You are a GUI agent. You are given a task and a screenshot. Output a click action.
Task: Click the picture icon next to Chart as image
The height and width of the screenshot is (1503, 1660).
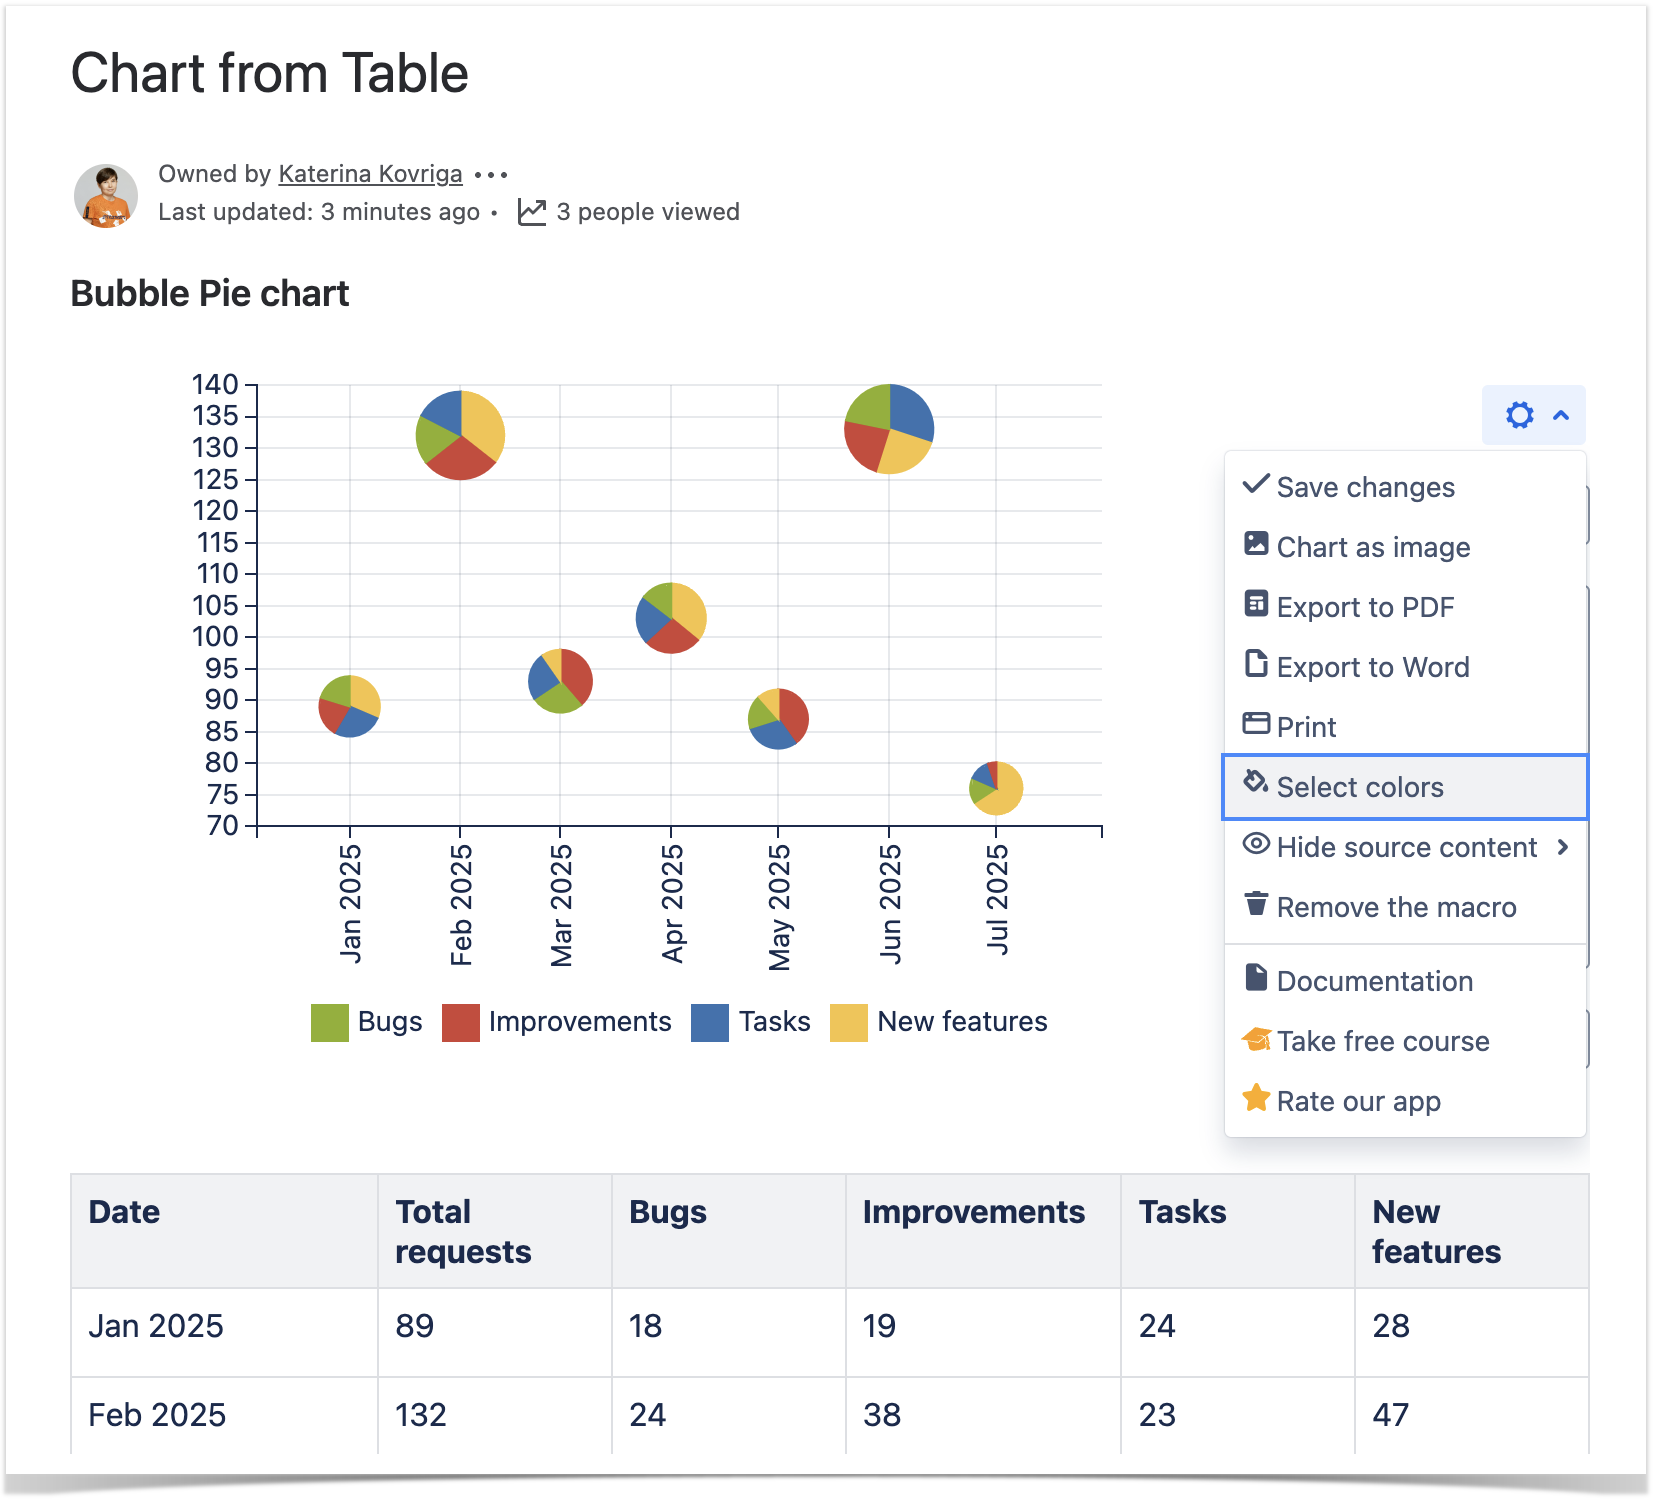(1255, 544)
